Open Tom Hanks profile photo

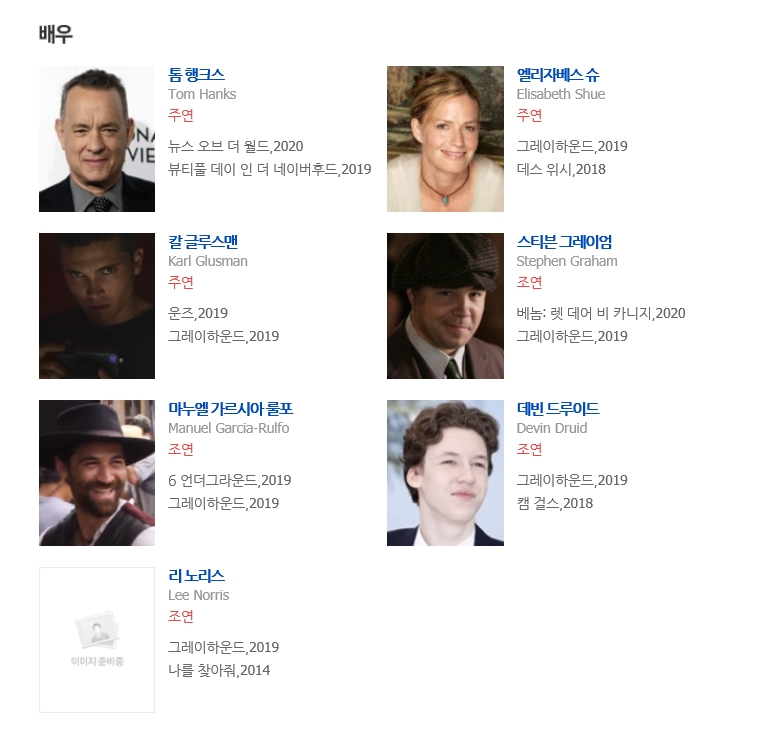tap(97, 139)
